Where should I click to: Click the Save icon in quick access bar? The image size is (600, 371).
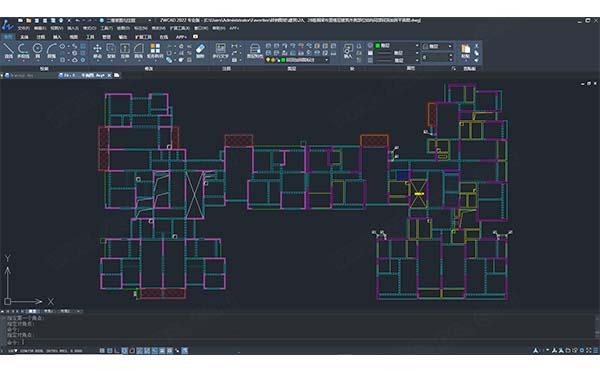pos(37,20)
